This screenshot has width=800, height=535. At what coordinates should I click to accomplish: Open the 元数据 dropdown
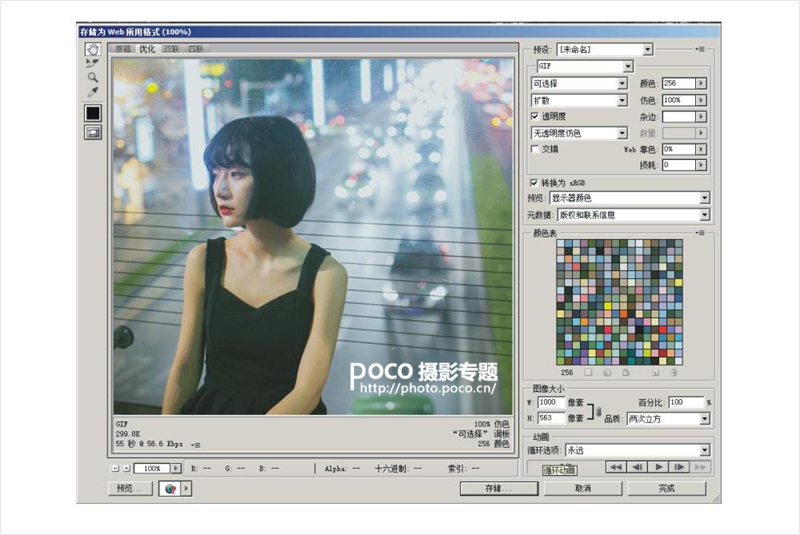[633, 215]
